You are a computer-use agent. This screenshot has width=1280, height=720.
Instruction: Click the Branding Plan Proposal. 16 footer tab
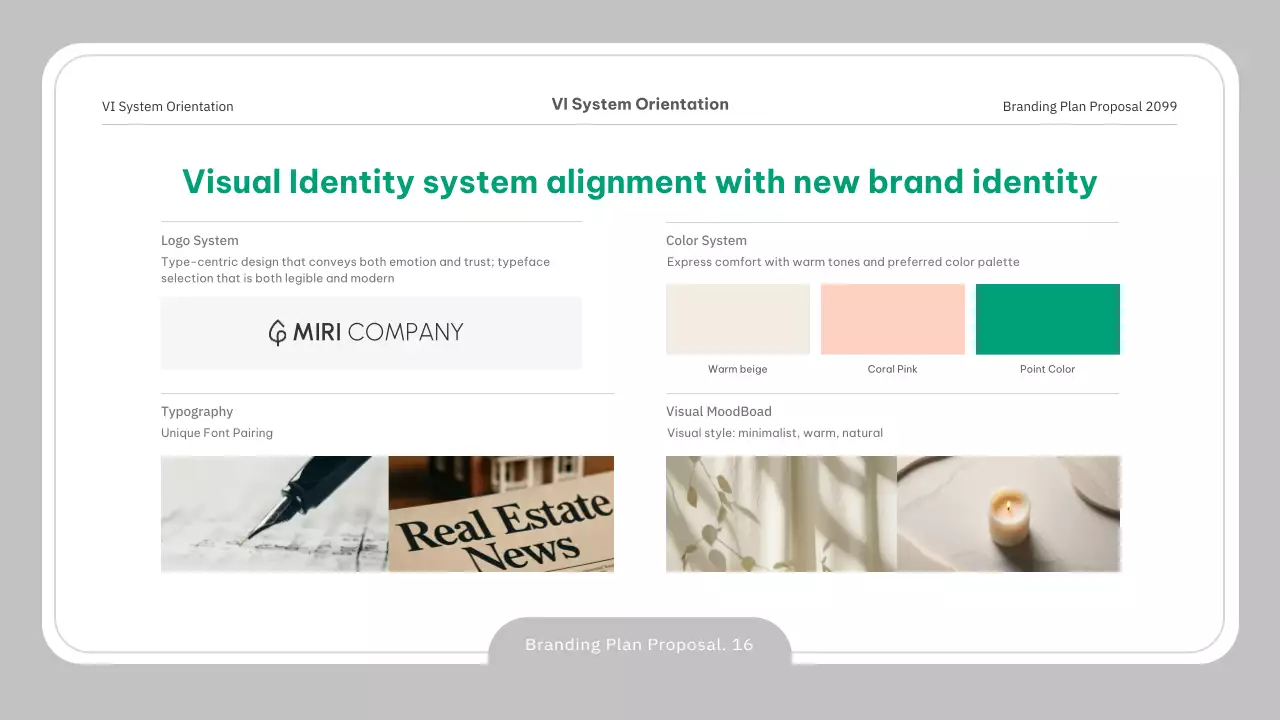pyautogui.click(x=639, y=645)
